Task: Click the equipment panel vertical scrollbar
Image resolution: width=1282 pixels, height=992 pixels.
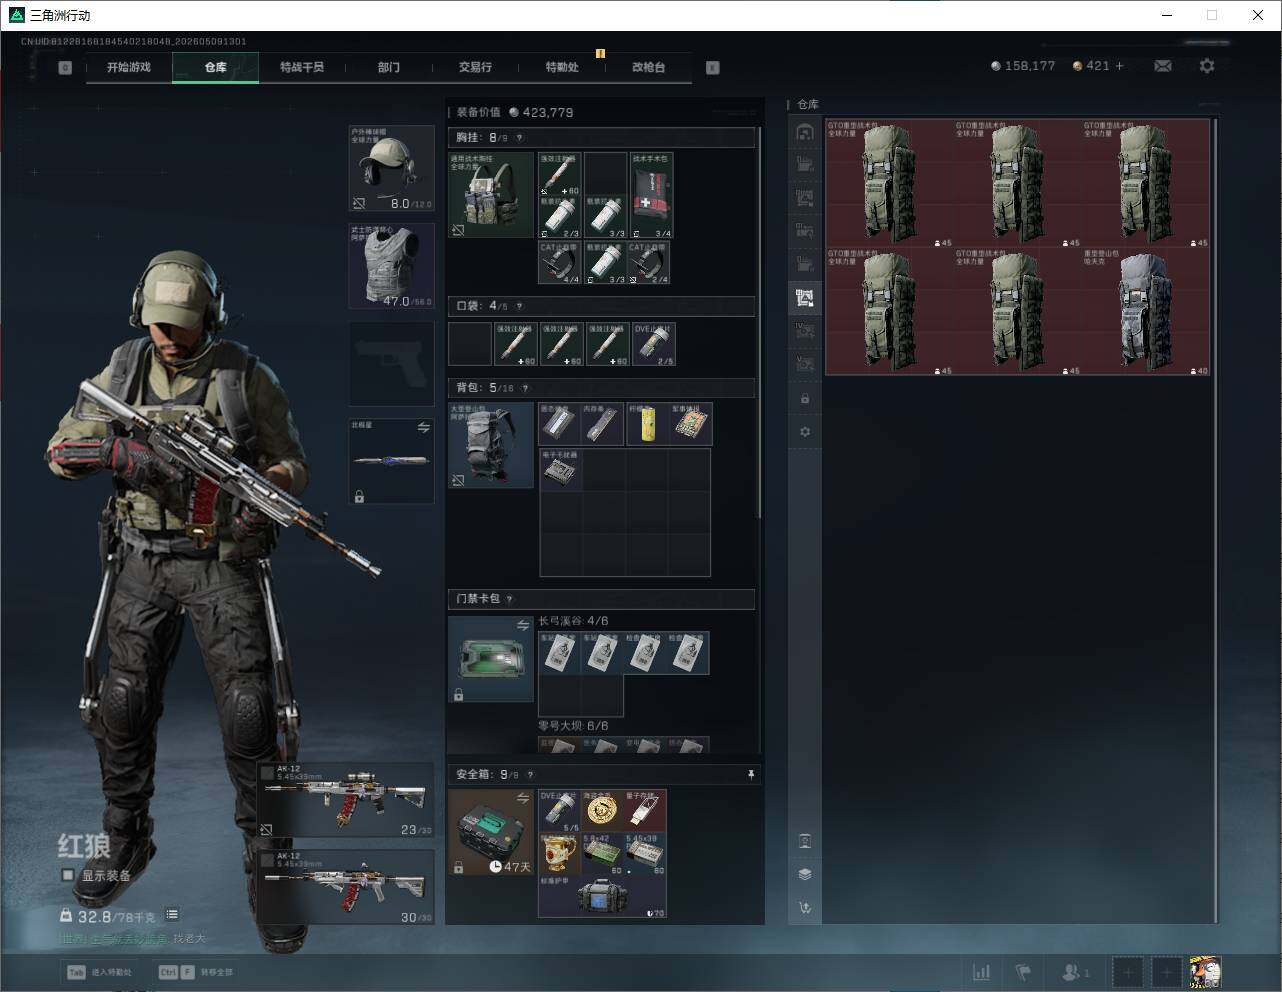Action: 761,320
